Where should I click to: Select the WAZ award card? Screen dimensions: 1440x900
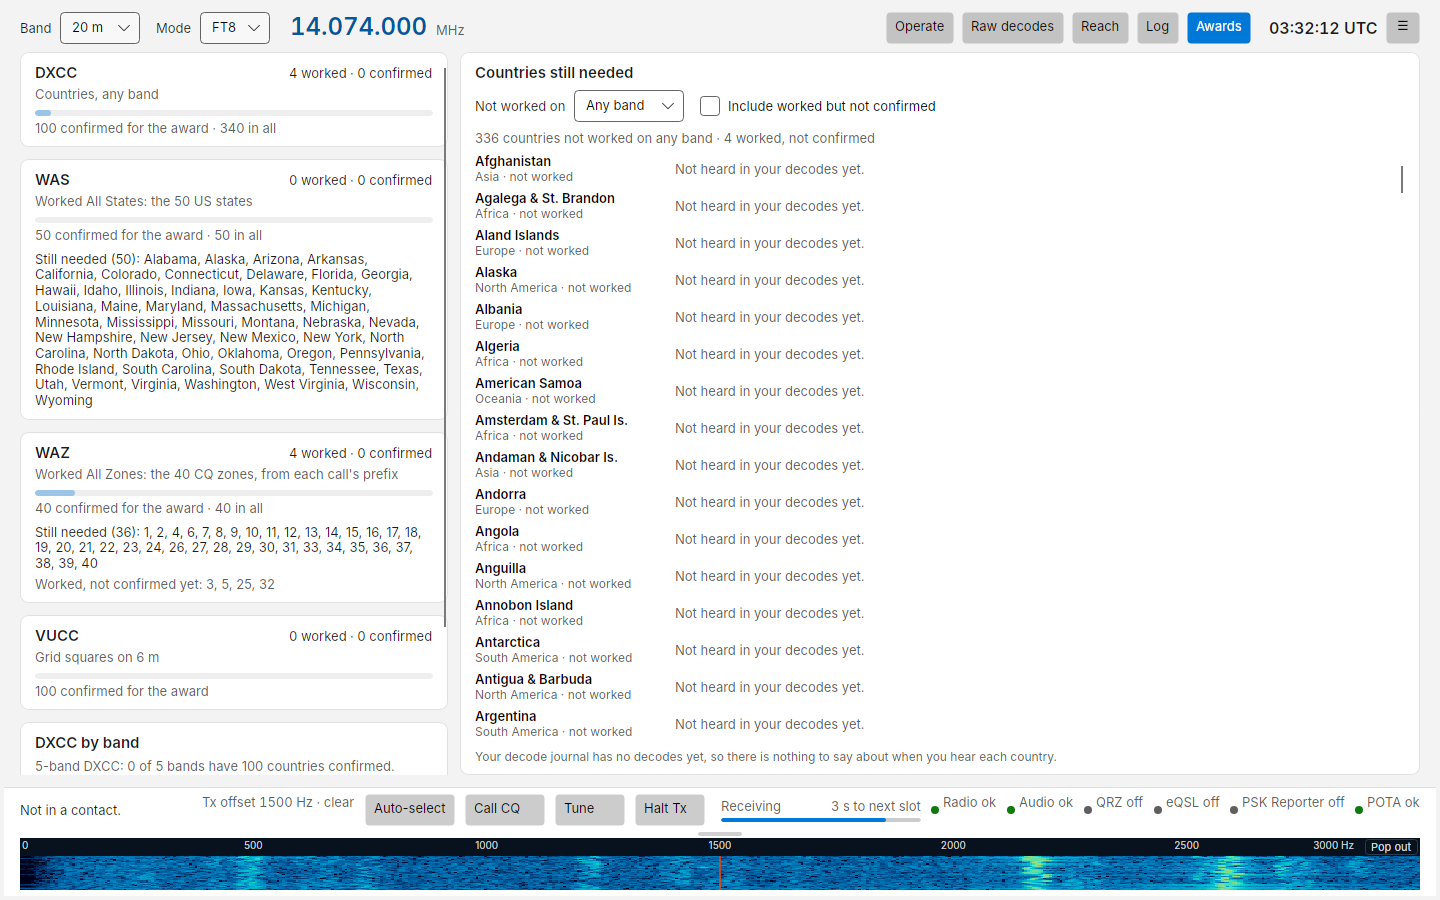coord(233,517)
